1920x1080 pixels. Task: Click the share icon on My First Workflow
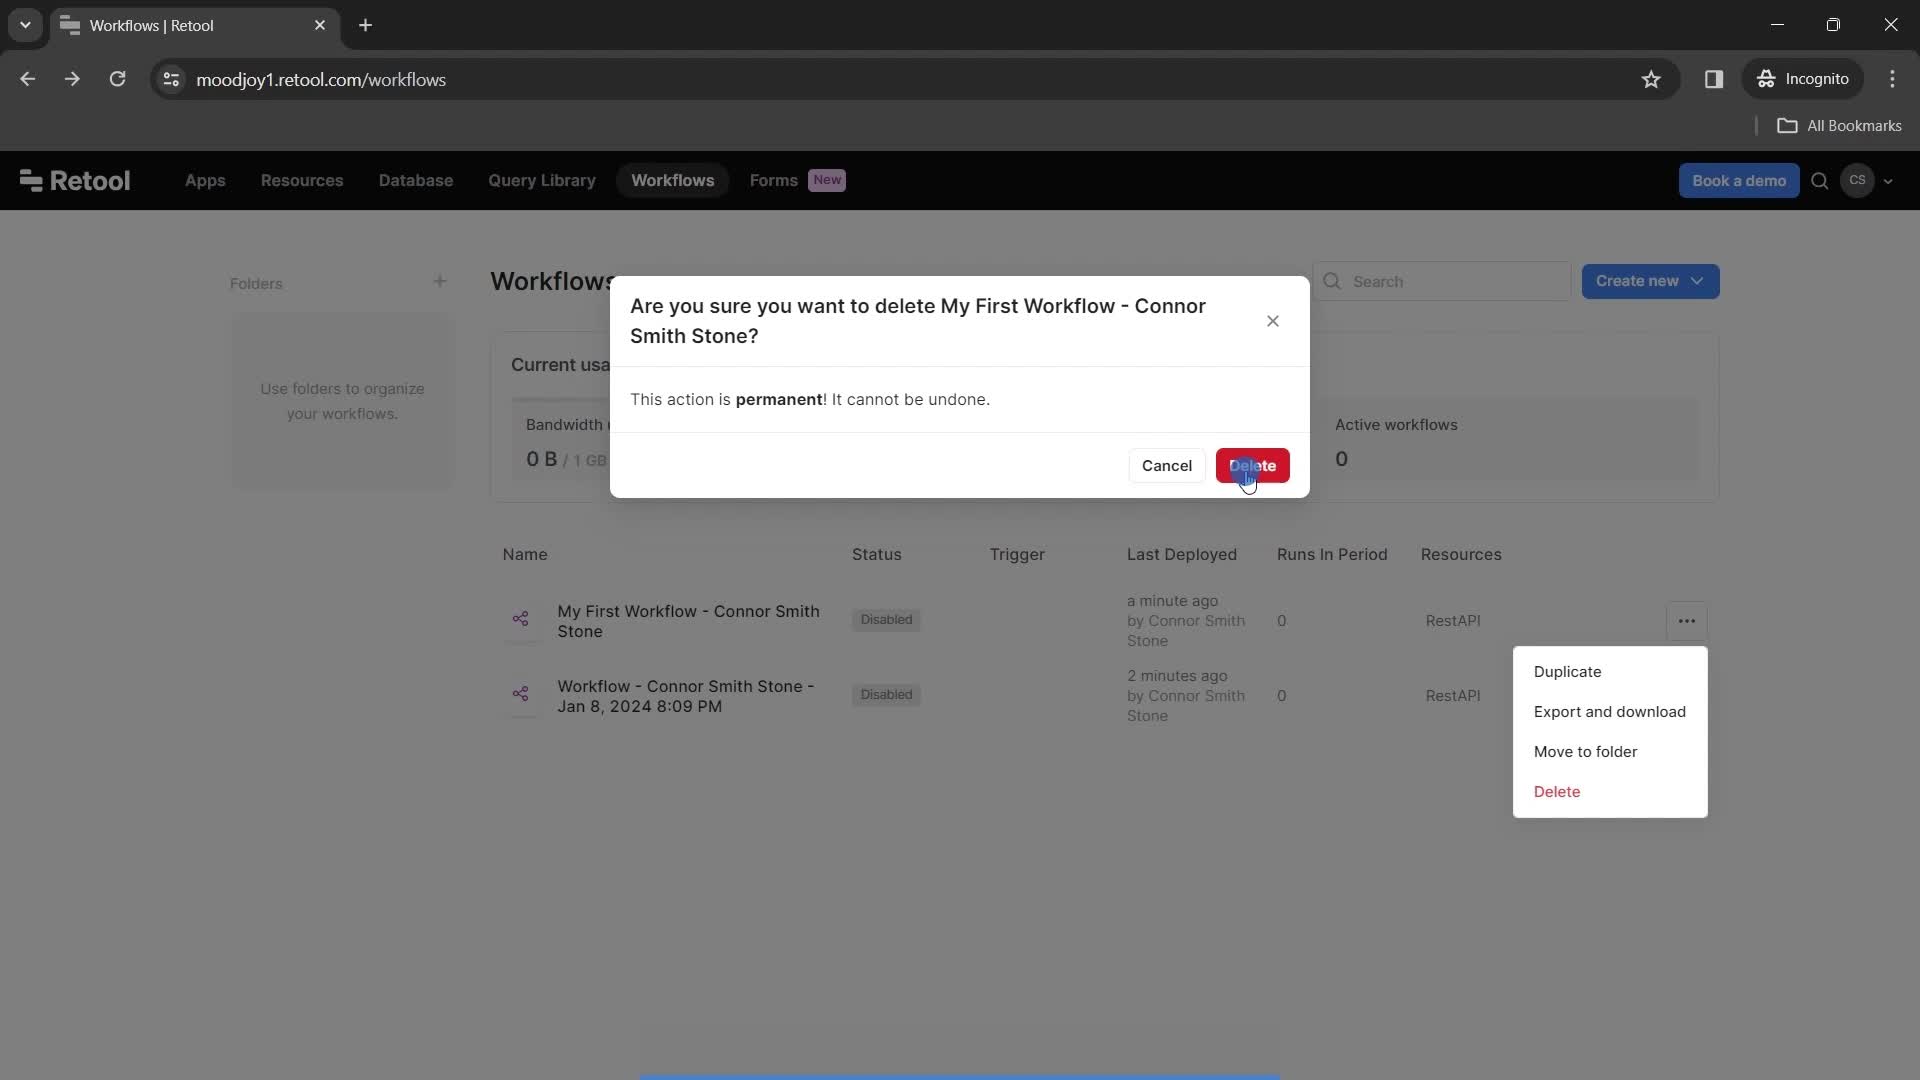point(521,620)
